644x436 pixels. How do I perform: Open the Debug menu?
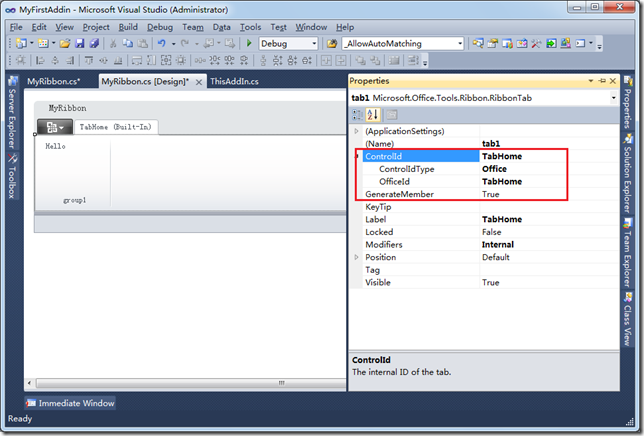[160, 27]
